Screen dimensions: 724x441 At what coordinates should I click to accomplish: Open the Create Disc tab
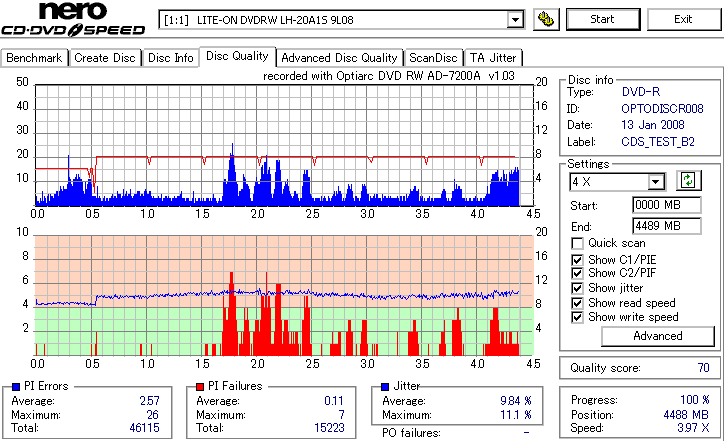pos(105,58)
